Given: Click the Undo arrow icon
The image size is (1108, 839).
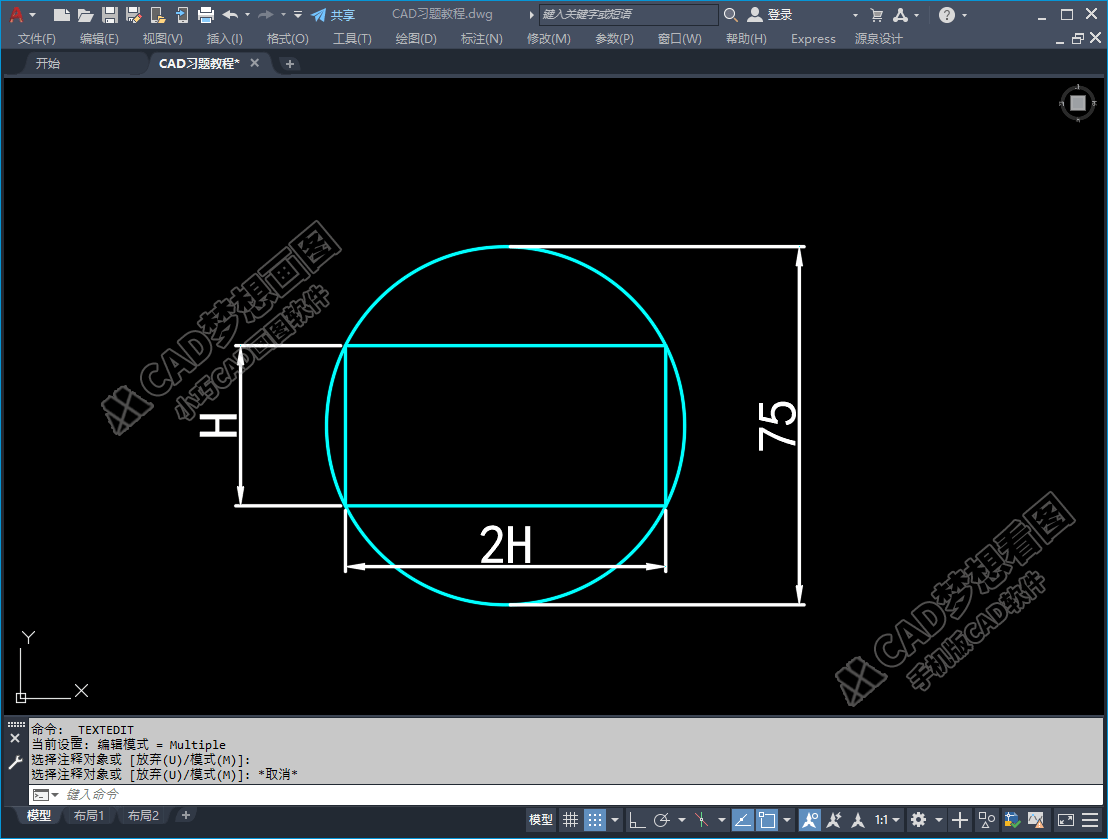Looking at the screenshot, I should [230, 15].
